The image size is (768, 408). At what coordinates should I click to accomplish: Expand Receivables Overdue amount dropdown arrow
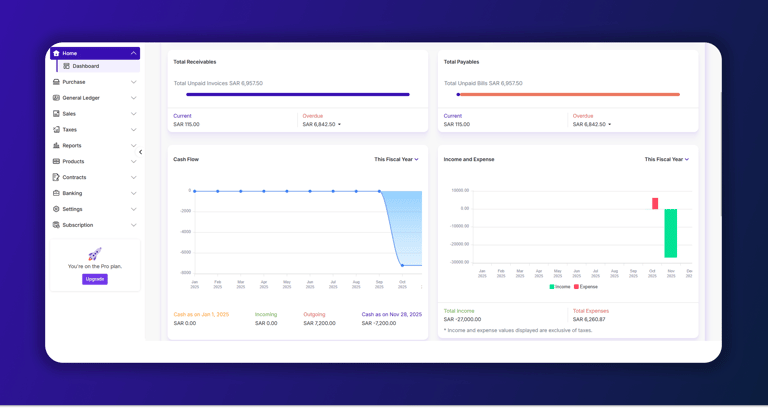339,124
